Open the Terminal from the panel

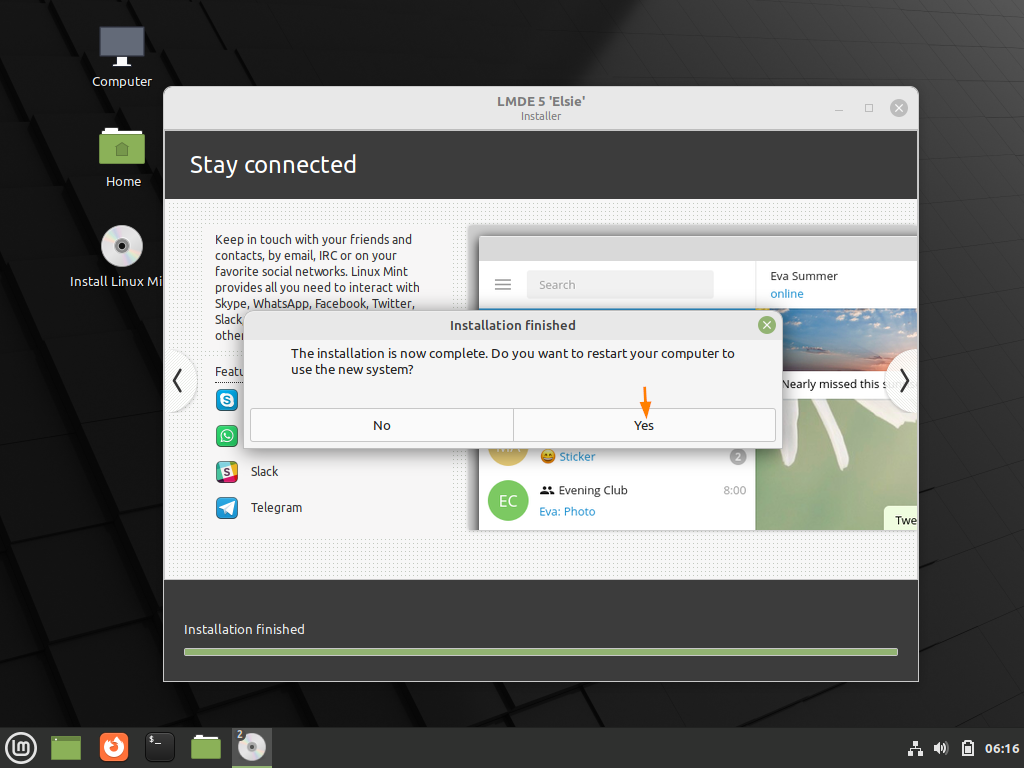coord(159,748)
